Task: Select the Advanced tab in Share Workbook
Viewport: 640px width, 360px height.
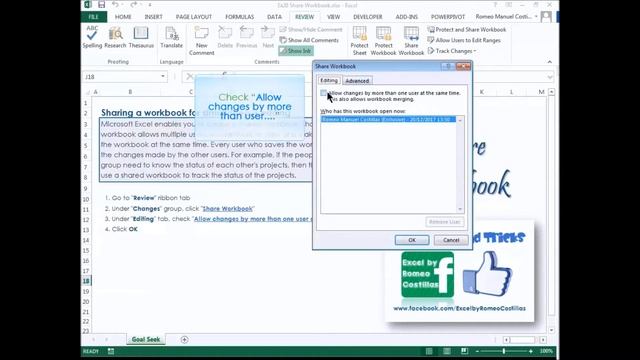Action: (x=357, y=81)
